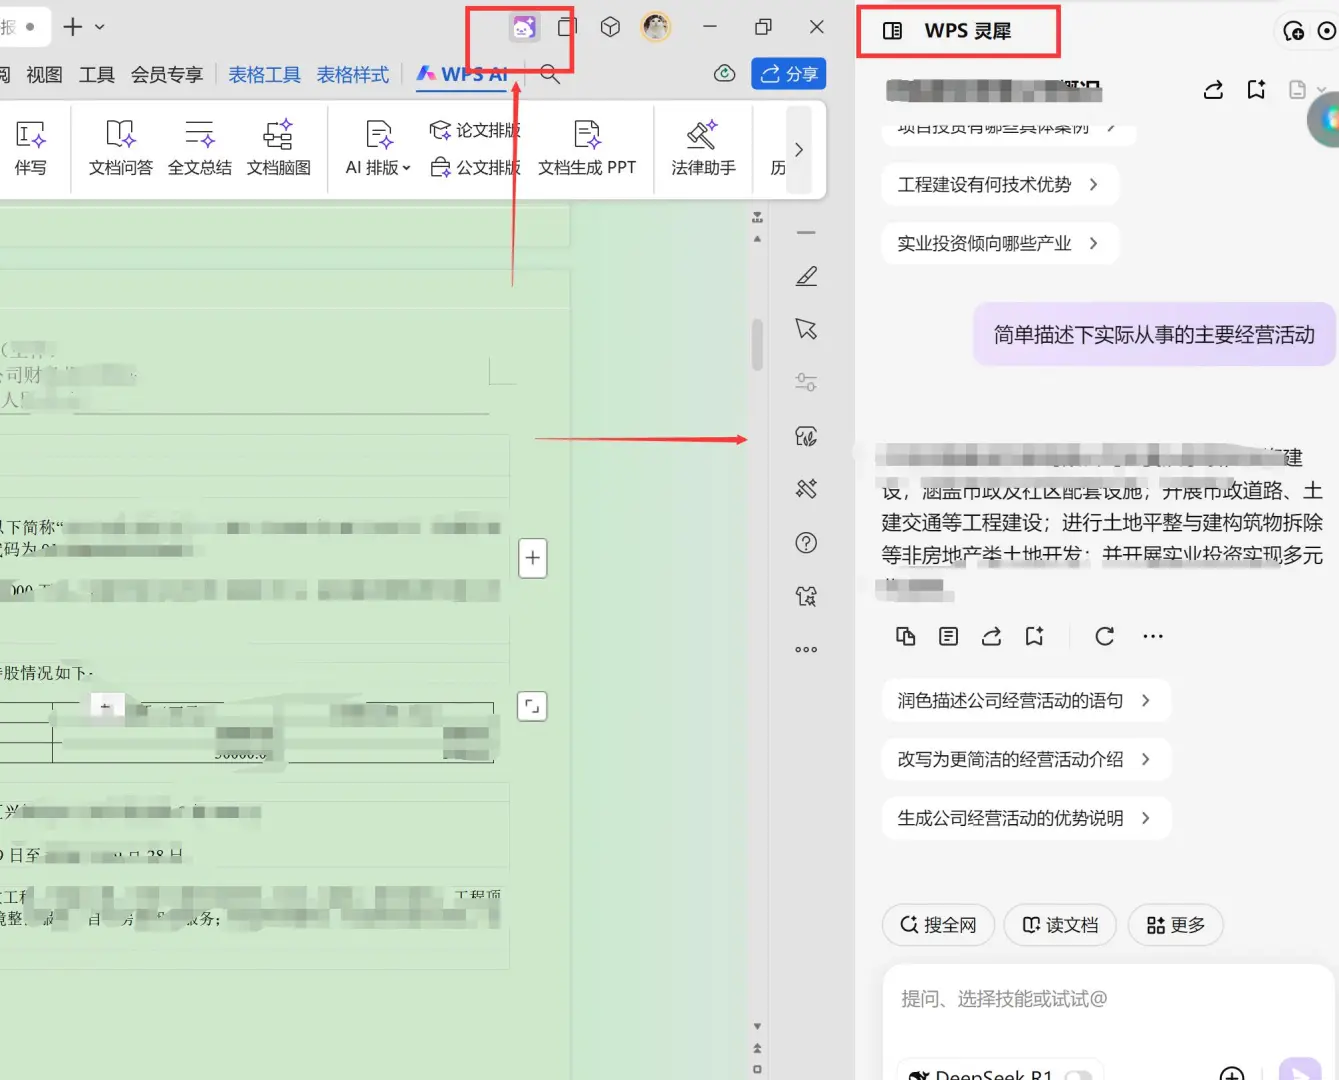This screenshot has height=1080, width=1339.
Task: Select the 全文总结 summary tool
Action: tap(198, 147)
